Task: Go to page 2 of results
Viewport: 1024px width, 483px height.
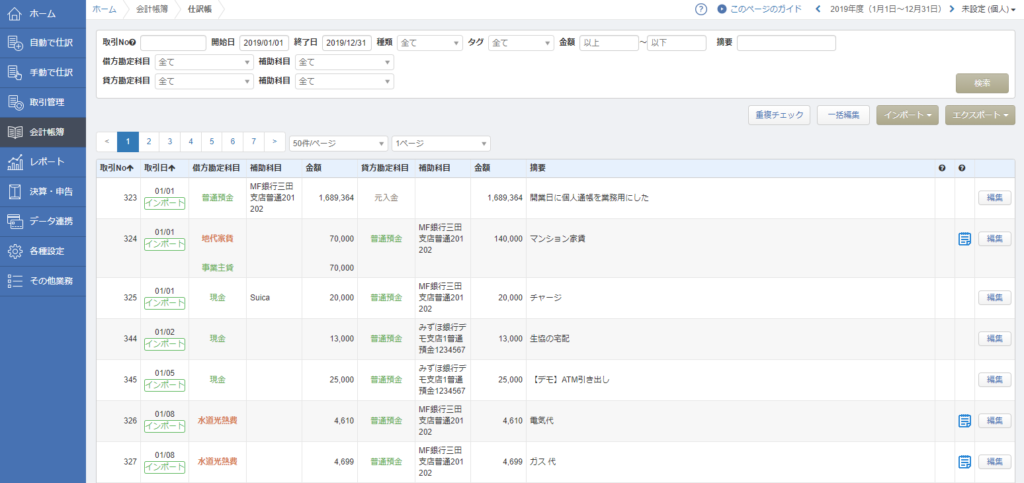Action: [x=149, y=141]
